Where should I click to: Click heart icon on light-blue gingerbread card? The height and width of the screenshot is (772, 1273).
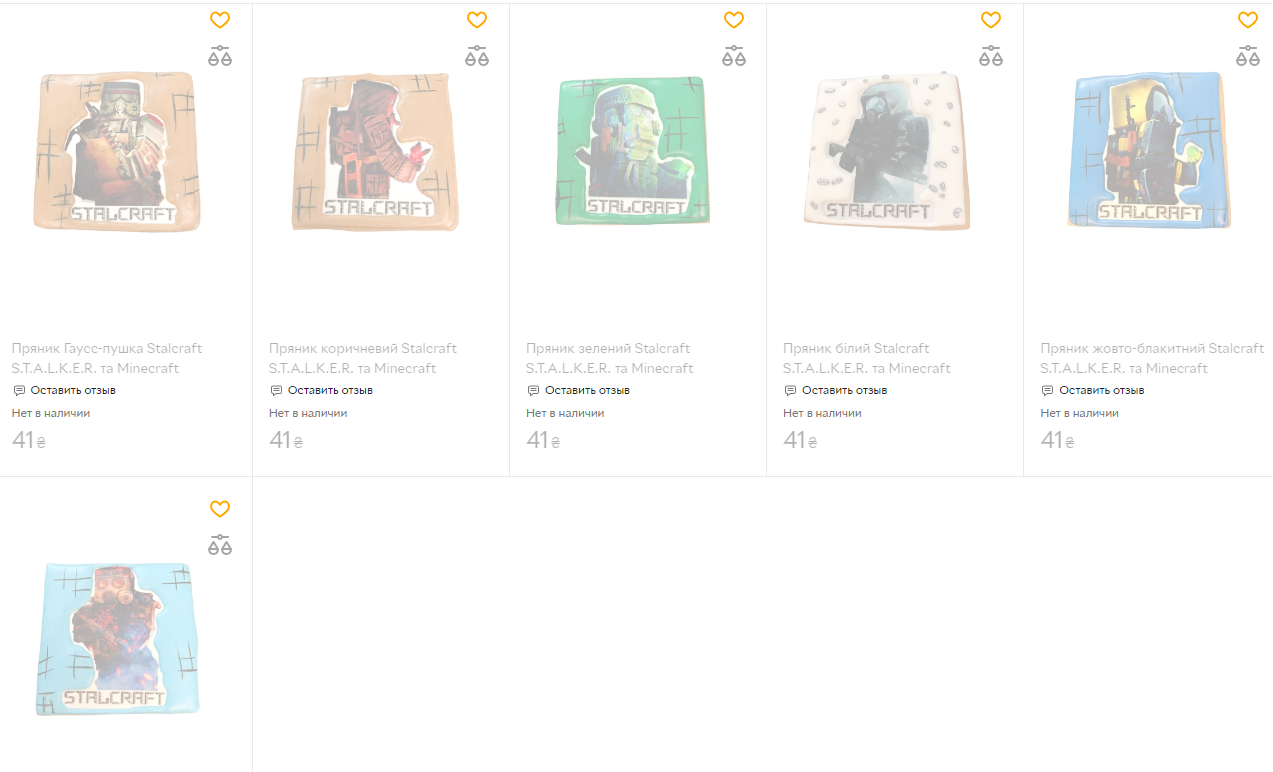point(220,509)
